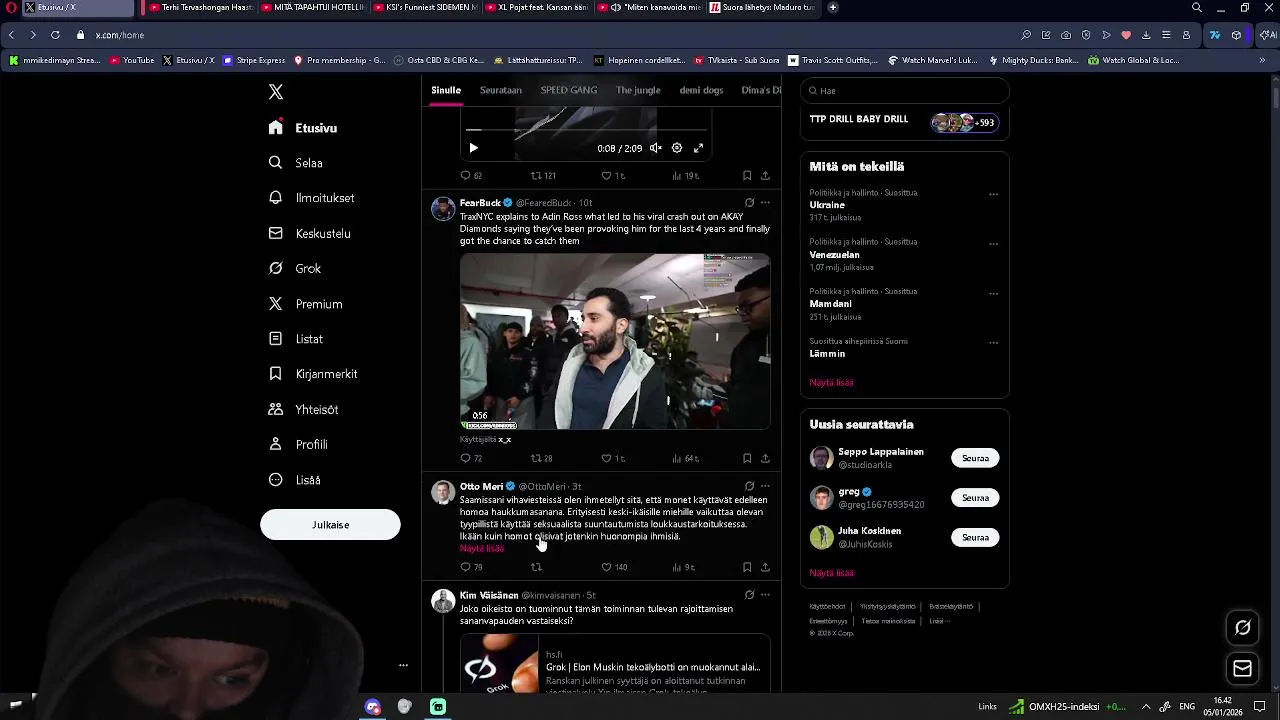Switch to SPEED GANG tab
This screenshot has width=1280, height=720.
[569, 90]
